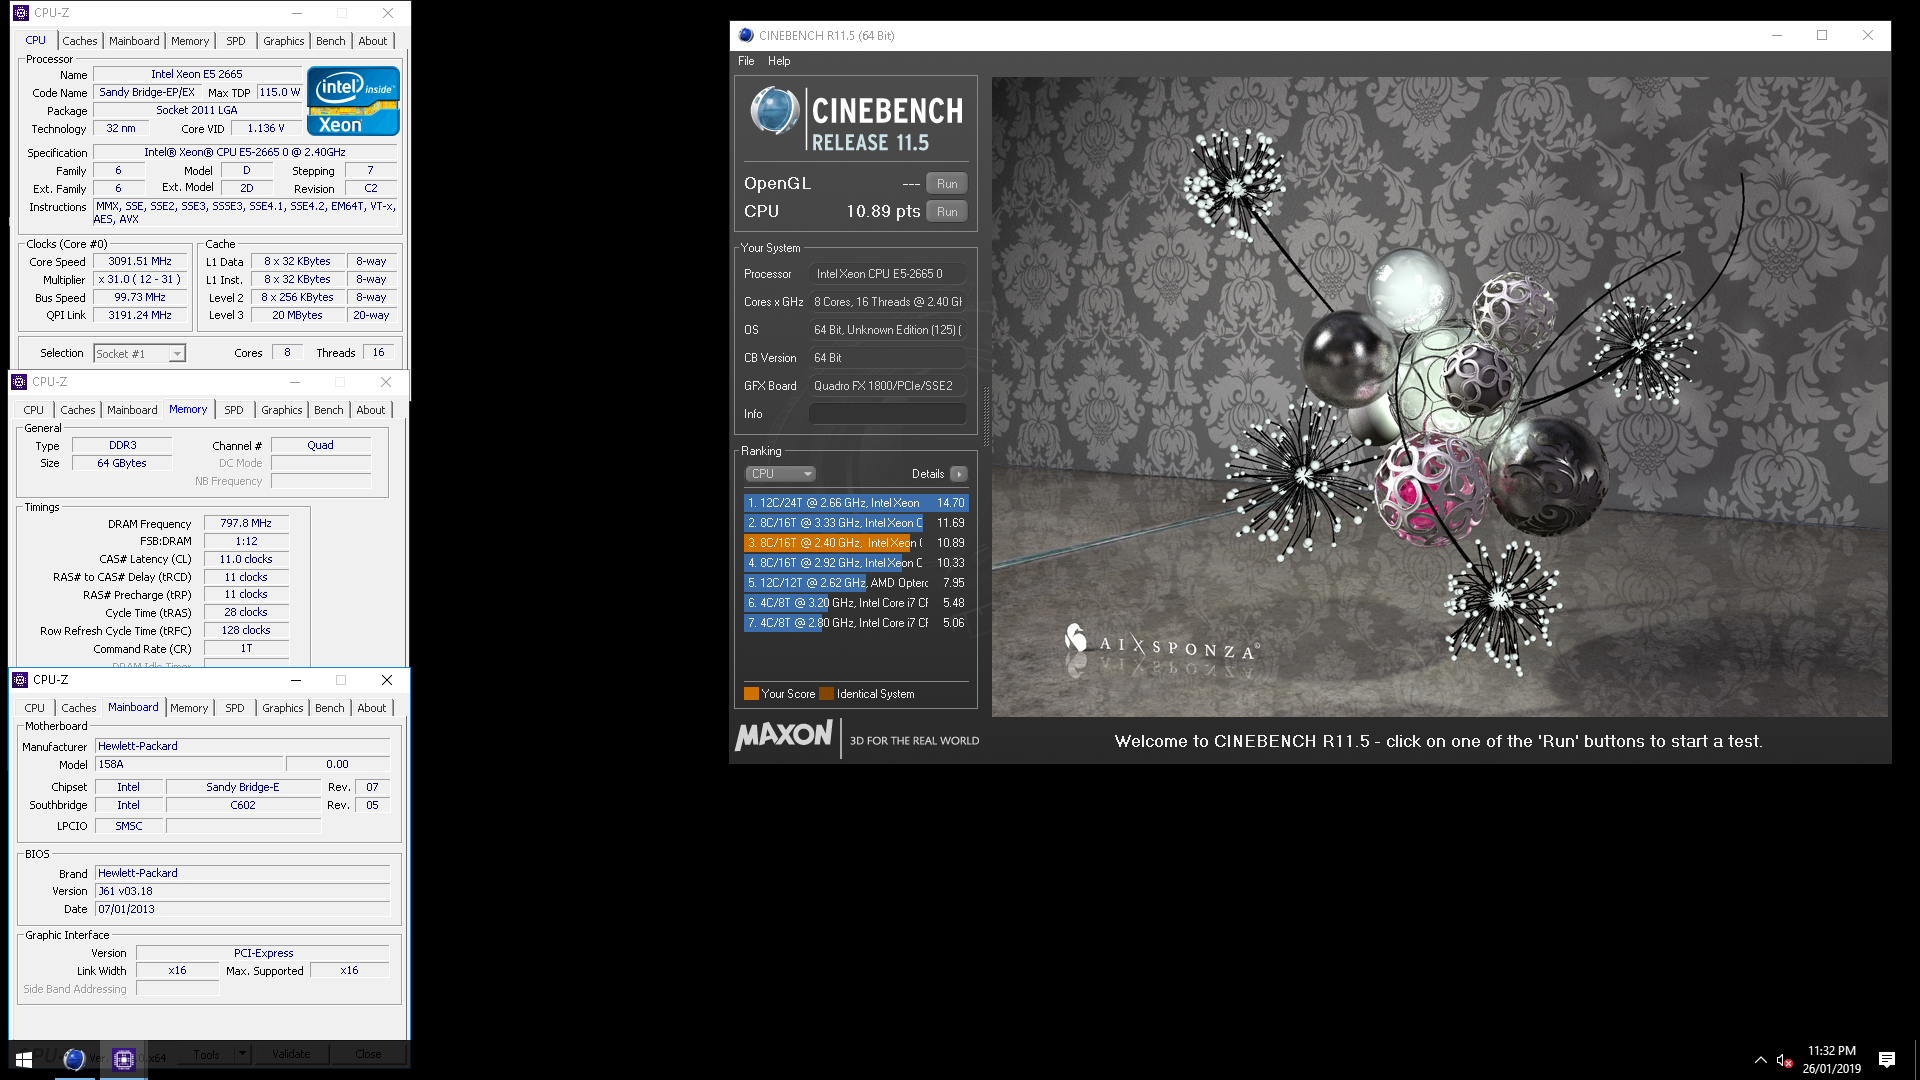
Task: Click the CPU-Z title icon of the Mainboard window
Action: click(20, 680)
